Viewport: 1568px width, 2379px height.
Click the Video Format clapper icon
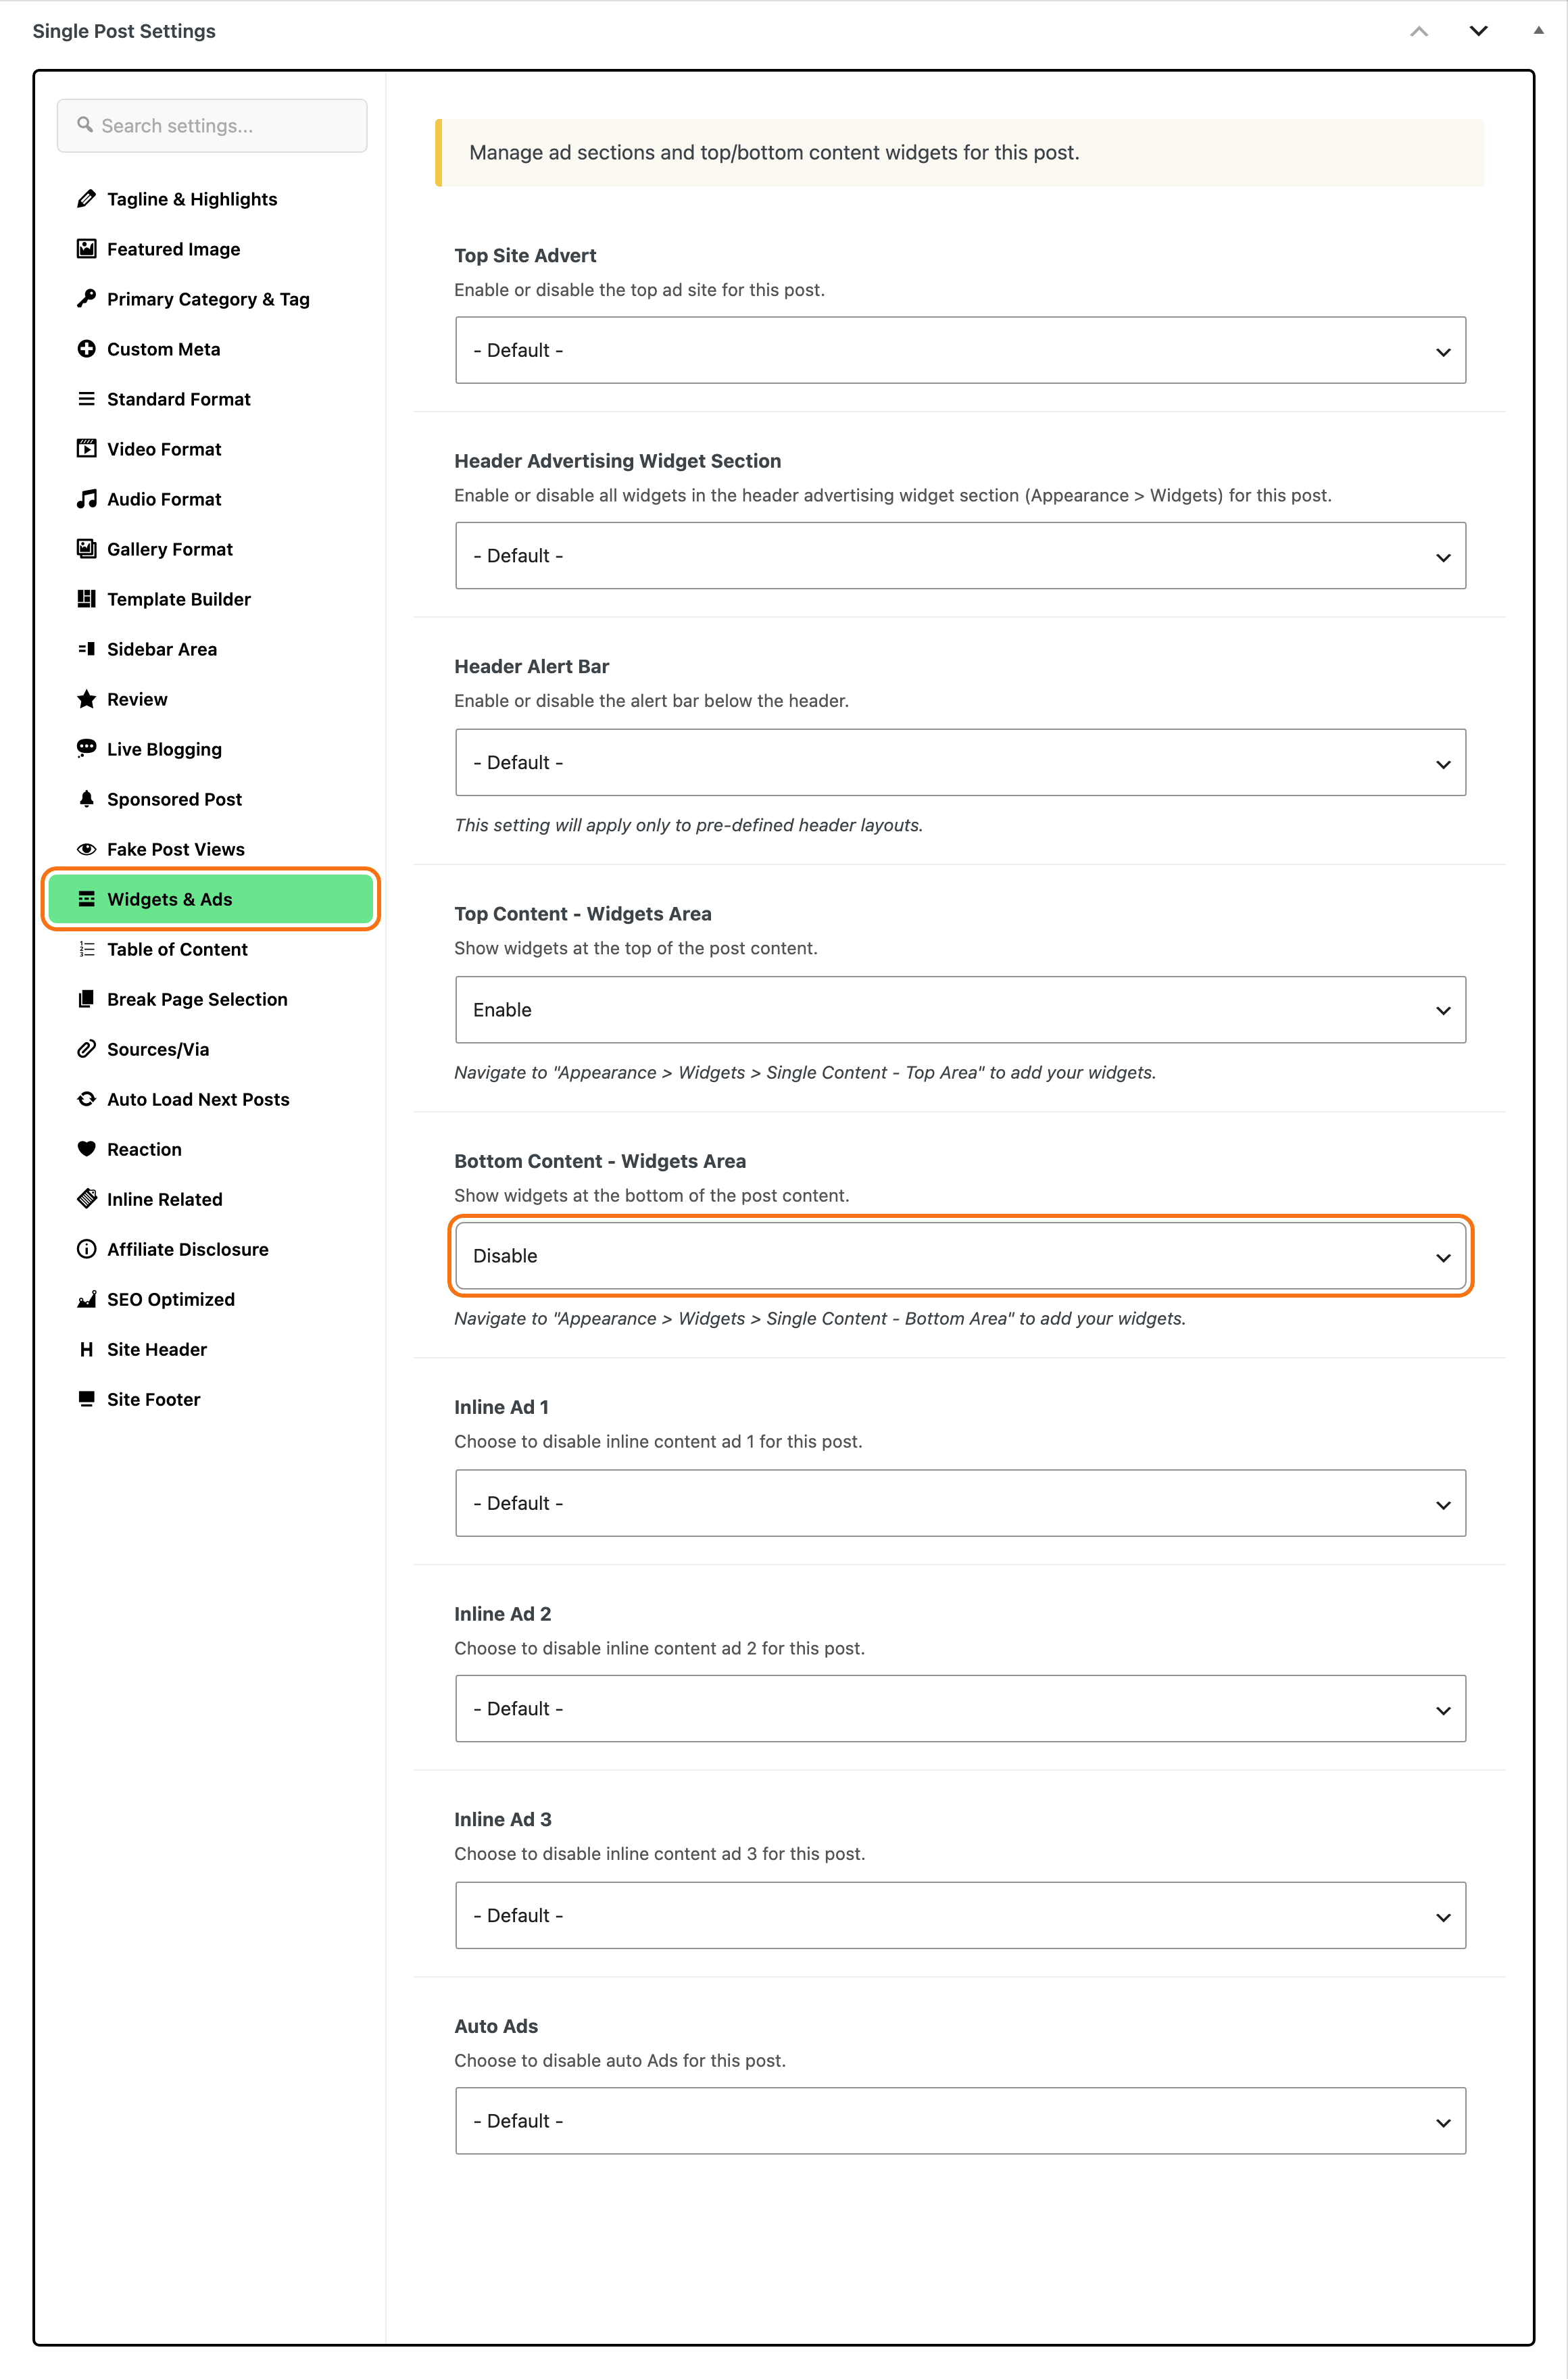[87, 449]
